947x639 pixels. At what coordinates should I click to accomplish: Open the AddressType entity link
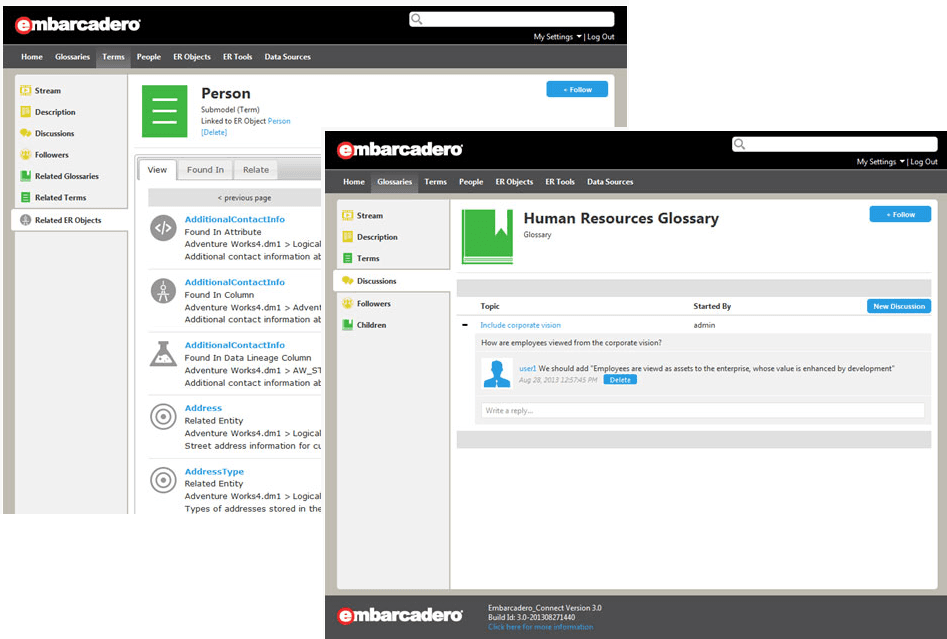[214, 472]
